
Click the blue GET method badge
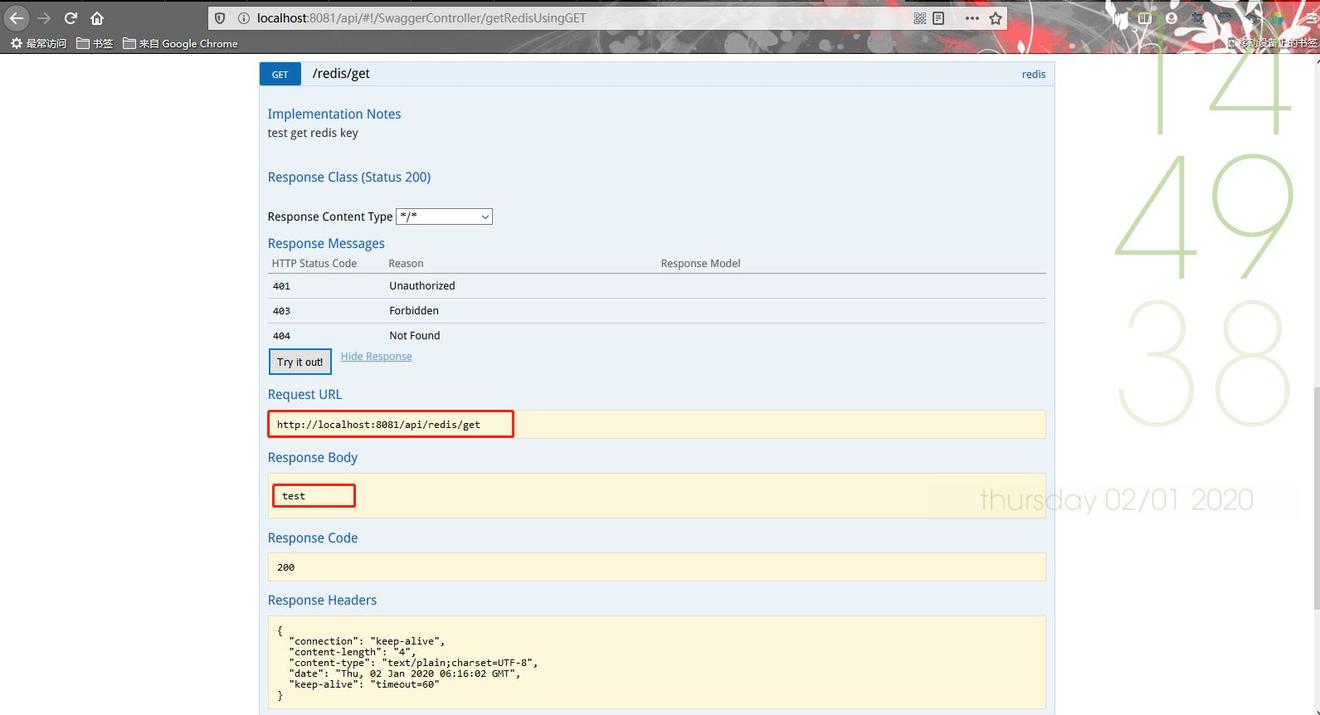pos(280,74)
